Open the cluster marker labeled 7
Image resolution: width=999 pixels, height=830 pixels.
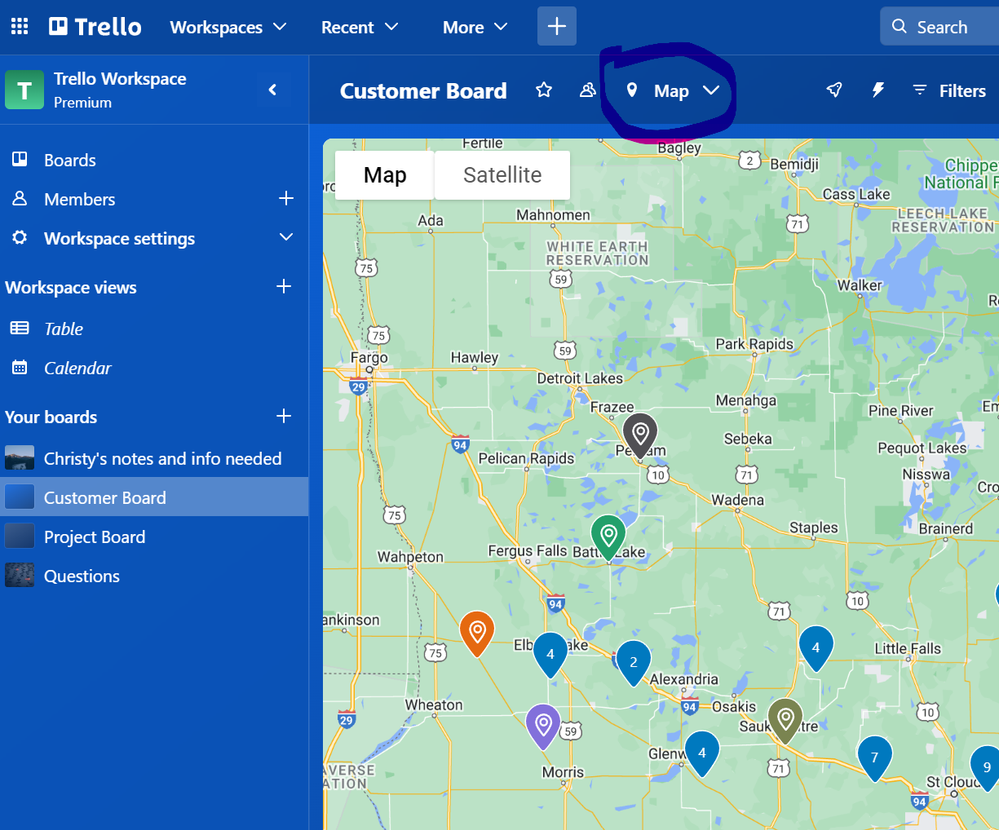pyautogui.click(x=875, y=758)
